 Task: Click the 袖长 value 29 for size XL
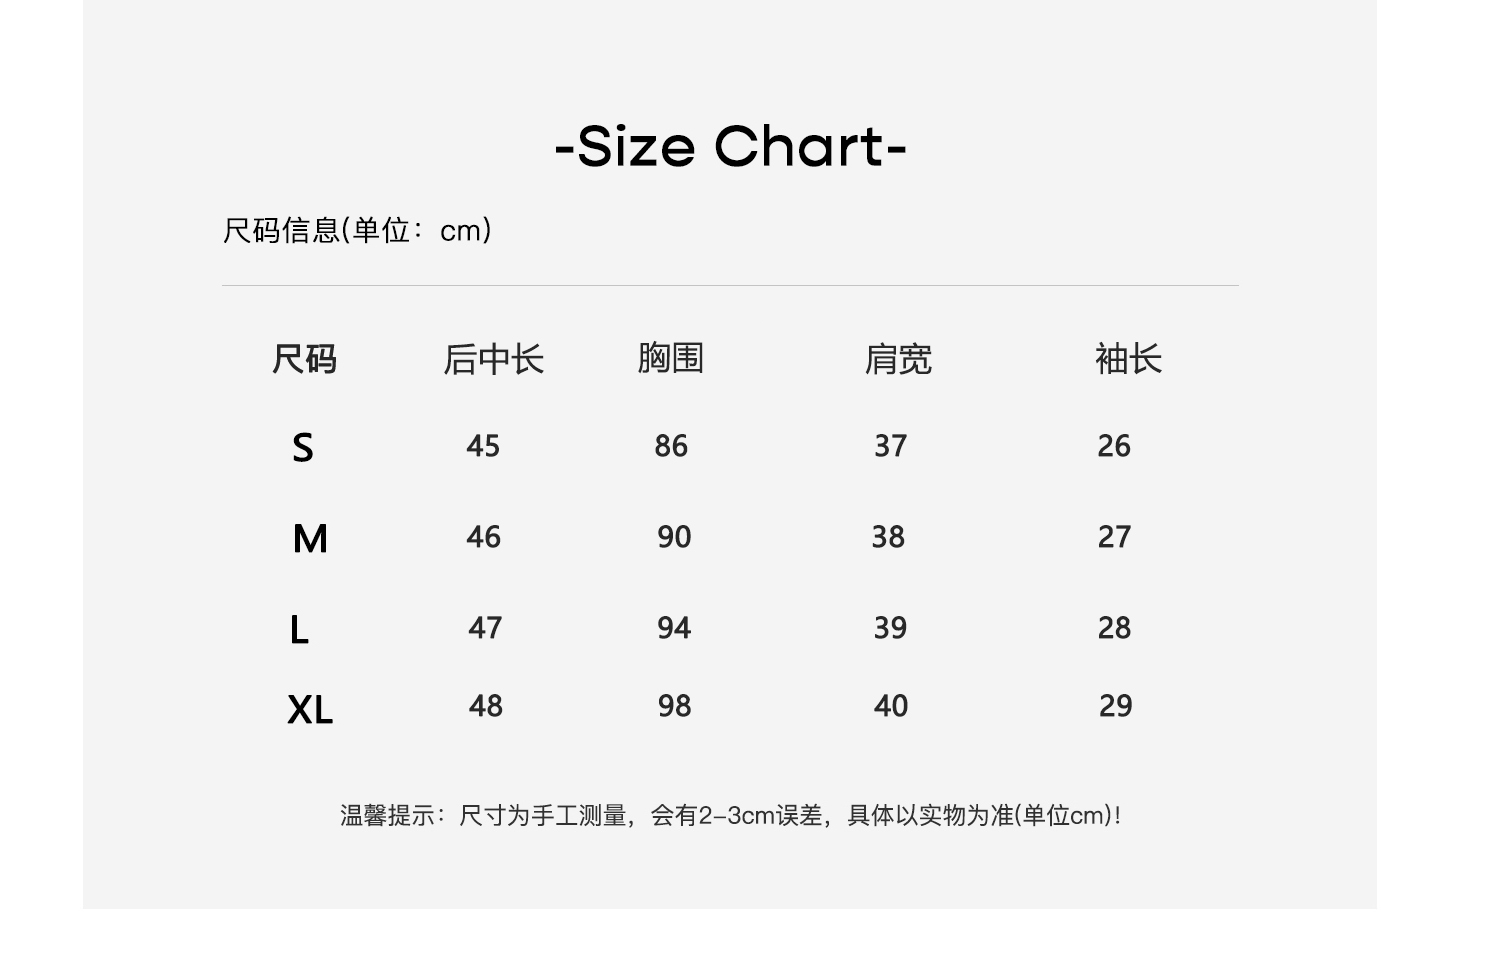click(1115, 706)
